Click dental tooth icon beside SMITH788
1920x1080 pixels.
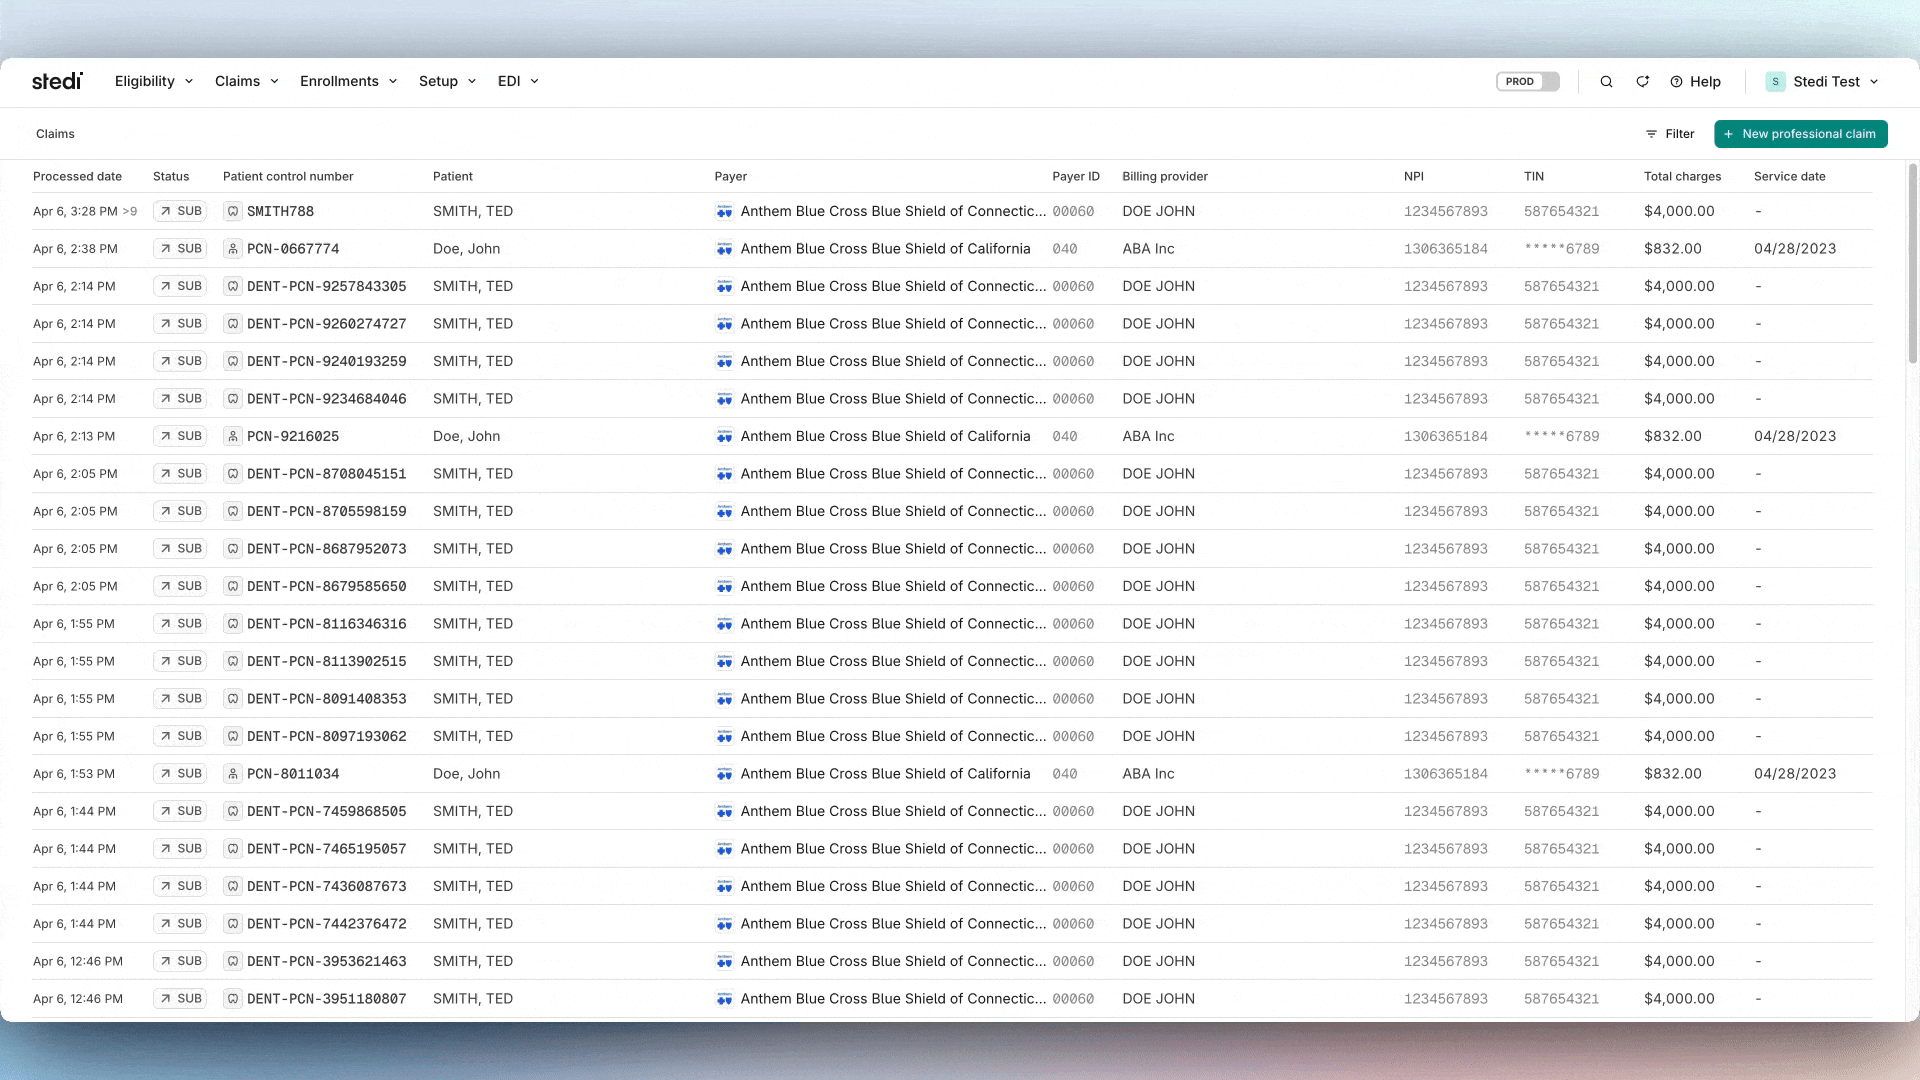tap(232, 211)
